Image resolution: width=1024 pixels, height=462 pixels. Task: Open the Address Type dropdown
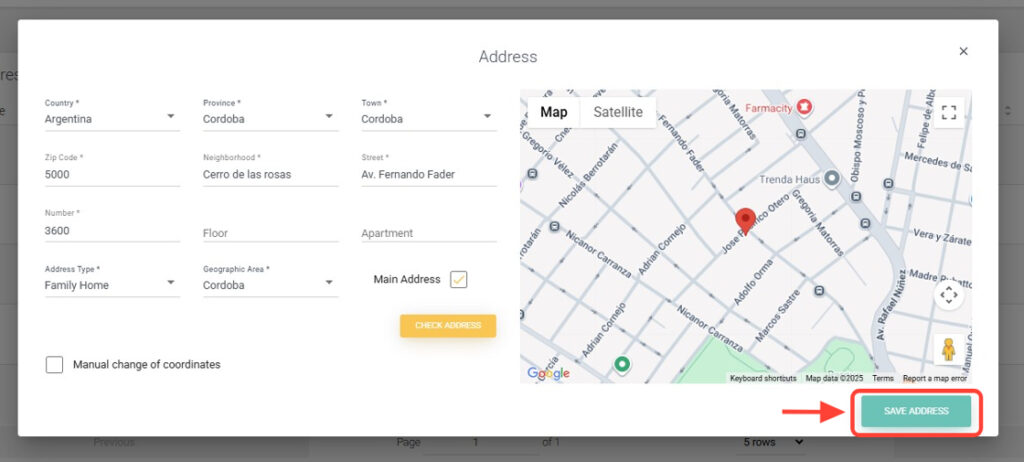[x=112, y=285]
